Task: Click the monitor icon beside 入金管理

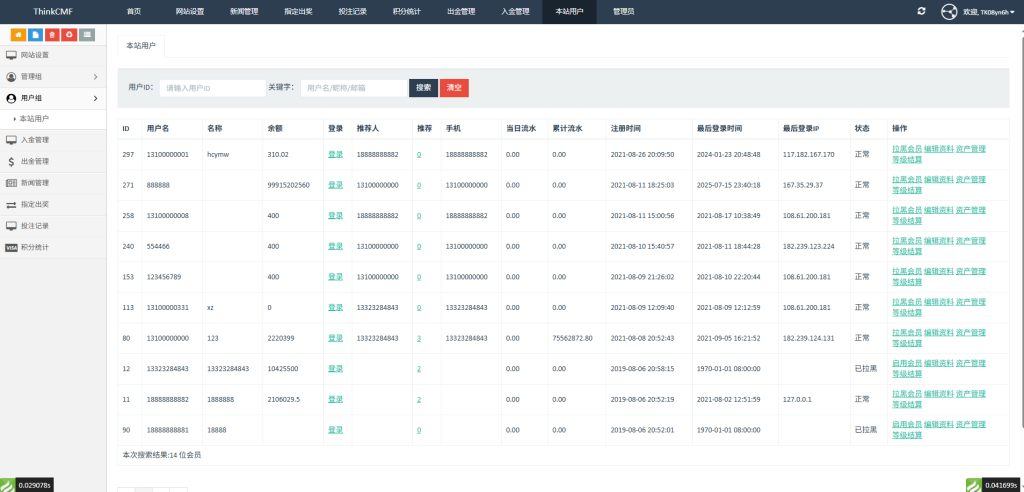Action: point(11,139)
